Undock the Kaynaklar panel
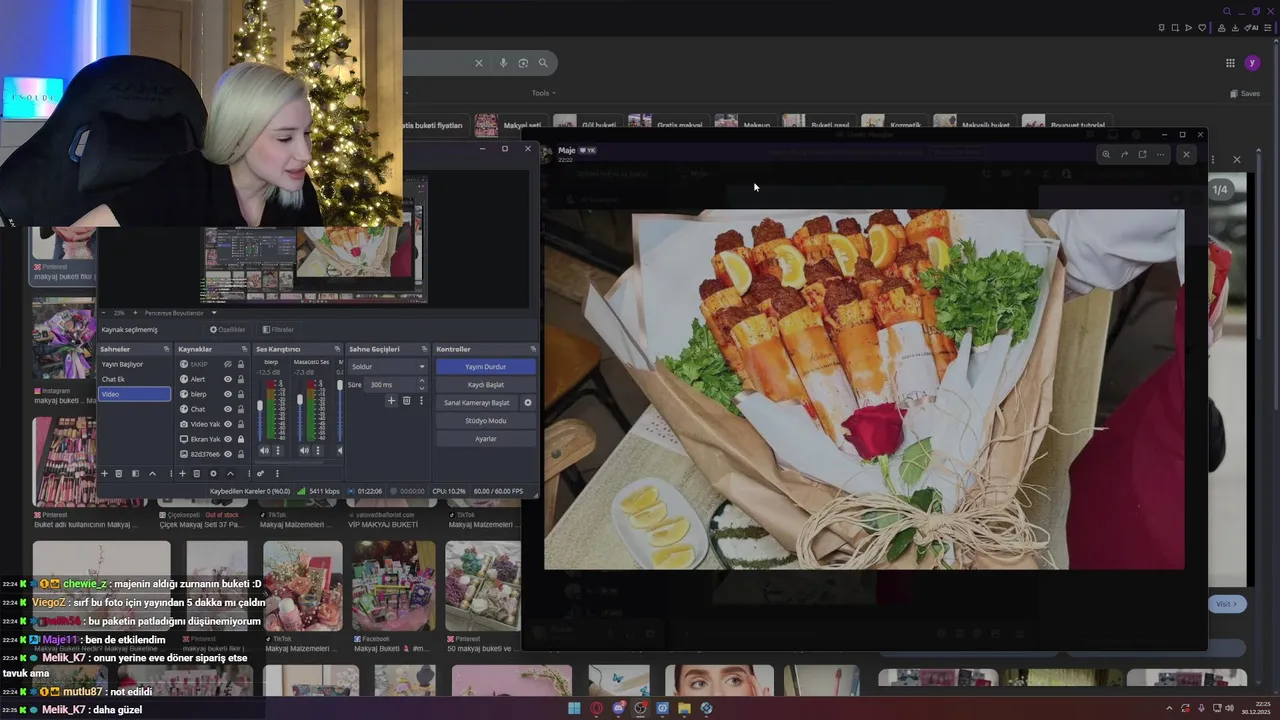1280x720 pixels. coord(244,349)
